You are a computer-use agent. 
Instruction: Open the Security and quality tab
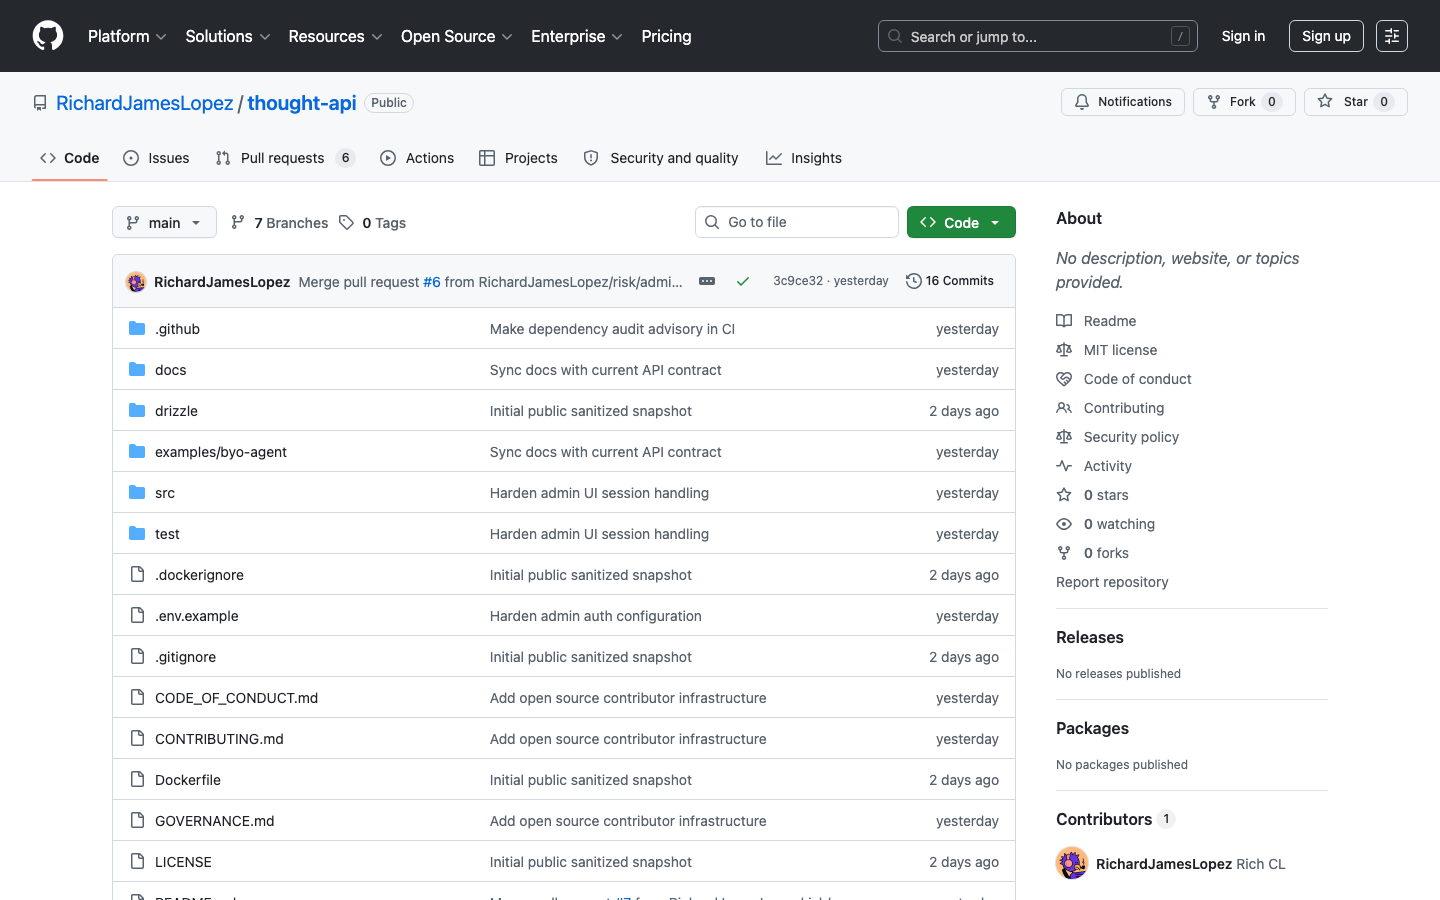pyautogui.click(x=661, y=158)
